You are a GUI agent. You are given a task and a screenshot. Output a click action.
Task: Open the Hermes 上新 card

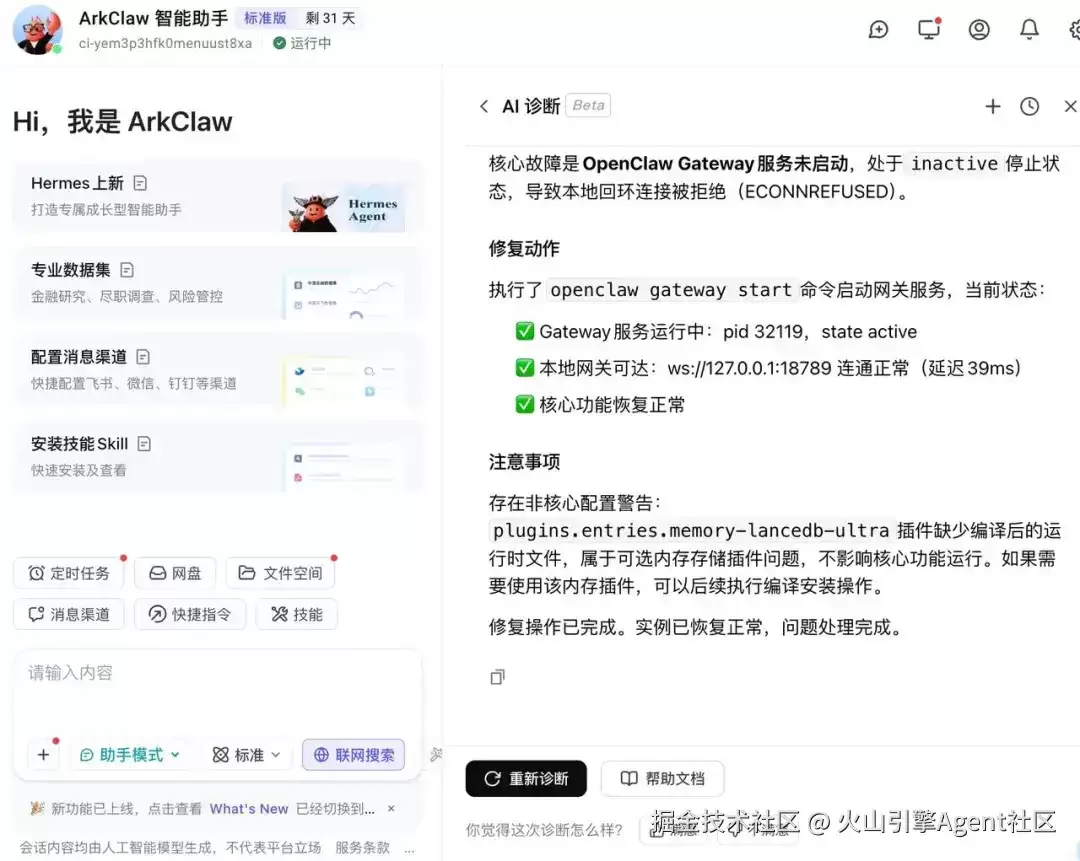tap(218, 196)
